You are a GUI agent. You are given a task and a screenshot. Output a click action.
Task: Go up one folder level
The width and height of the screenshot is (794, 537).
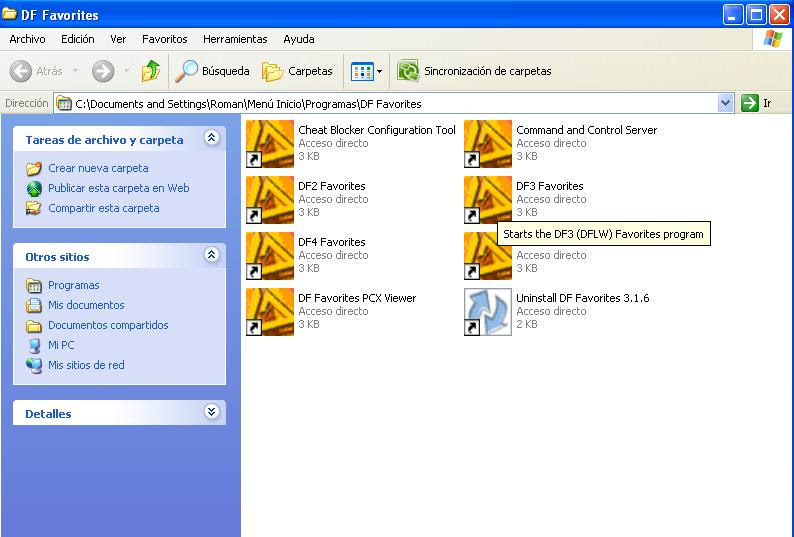(150, 71)
